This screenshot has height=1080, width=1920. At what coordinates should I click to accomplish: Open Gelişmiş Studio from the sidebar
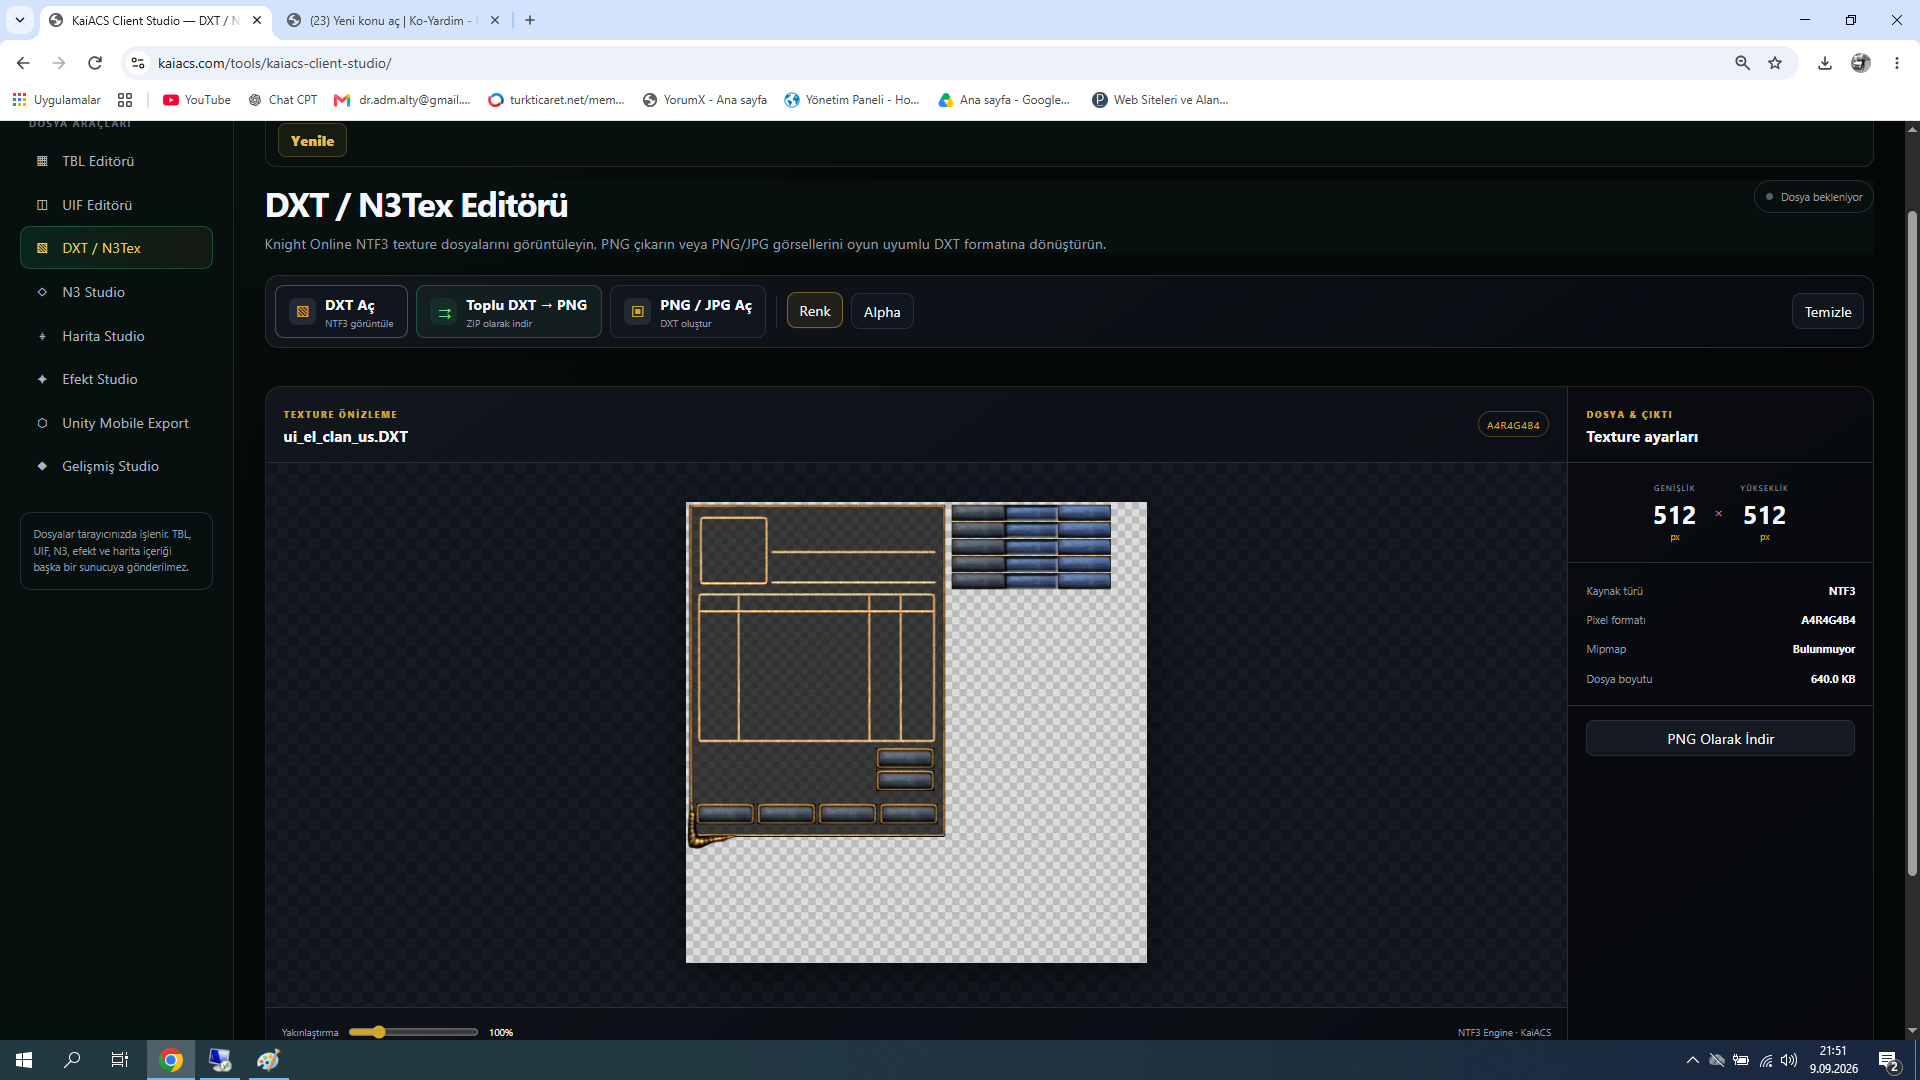tap(116, 466)
